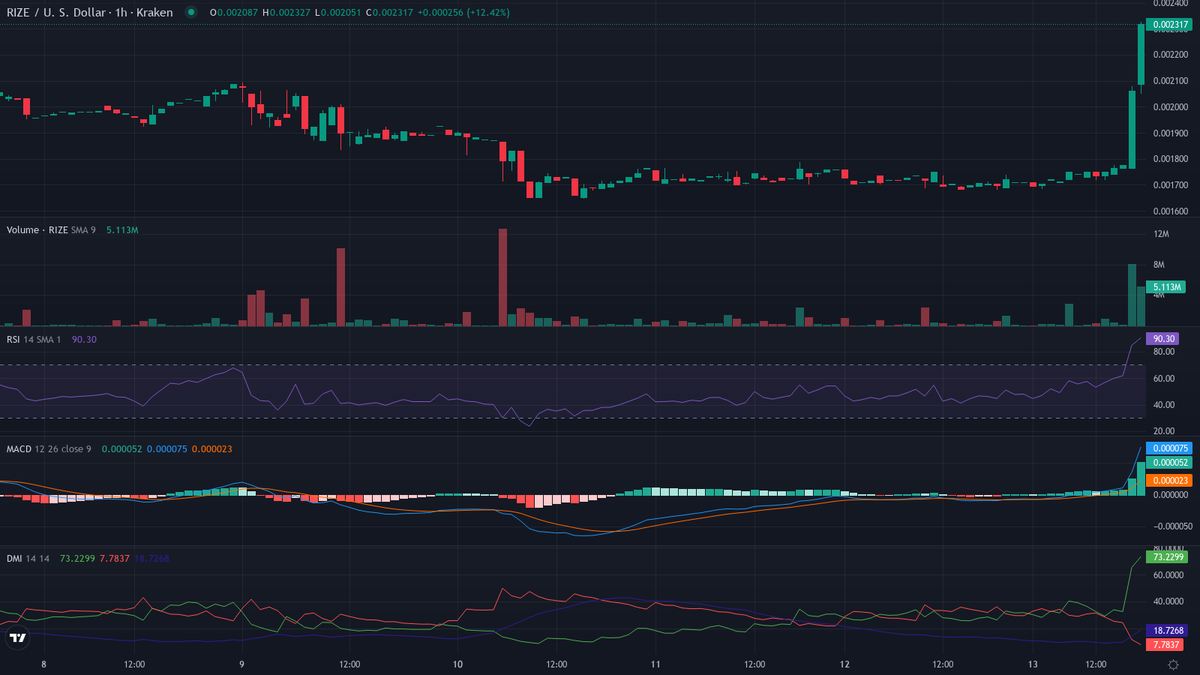Viewport: 1200px width, 675px height.
Task: Click the green 73.2299 value in the DMI legend
Action: (77, 558)
